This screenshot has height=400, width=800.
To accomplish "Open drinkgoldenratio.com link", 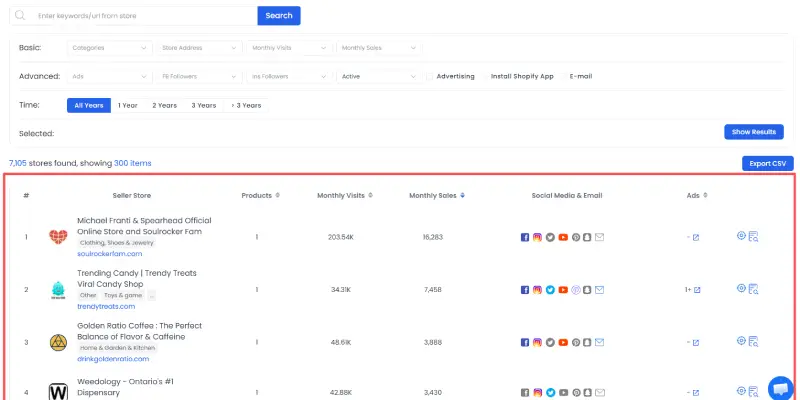I will [x=113, y=359].
